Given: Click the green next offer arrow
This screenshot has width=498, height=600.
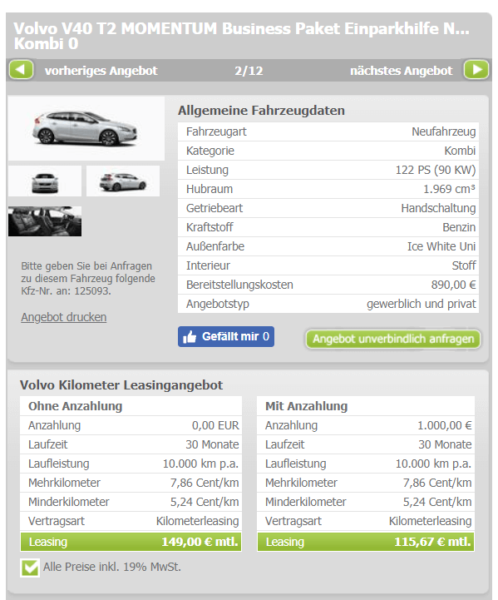Looking at the screenshot, I should click(477, 70).
